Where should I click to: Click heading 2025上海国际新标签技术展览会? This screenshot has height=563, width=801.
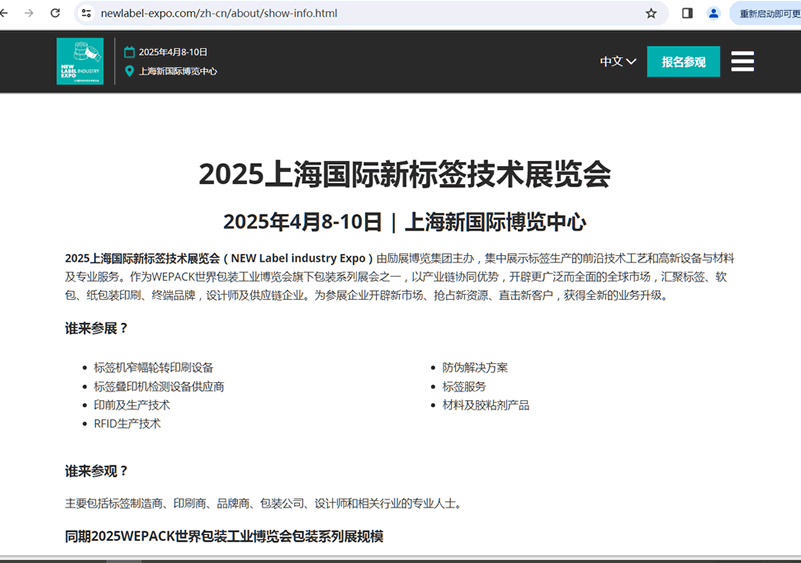click(405, 174)
